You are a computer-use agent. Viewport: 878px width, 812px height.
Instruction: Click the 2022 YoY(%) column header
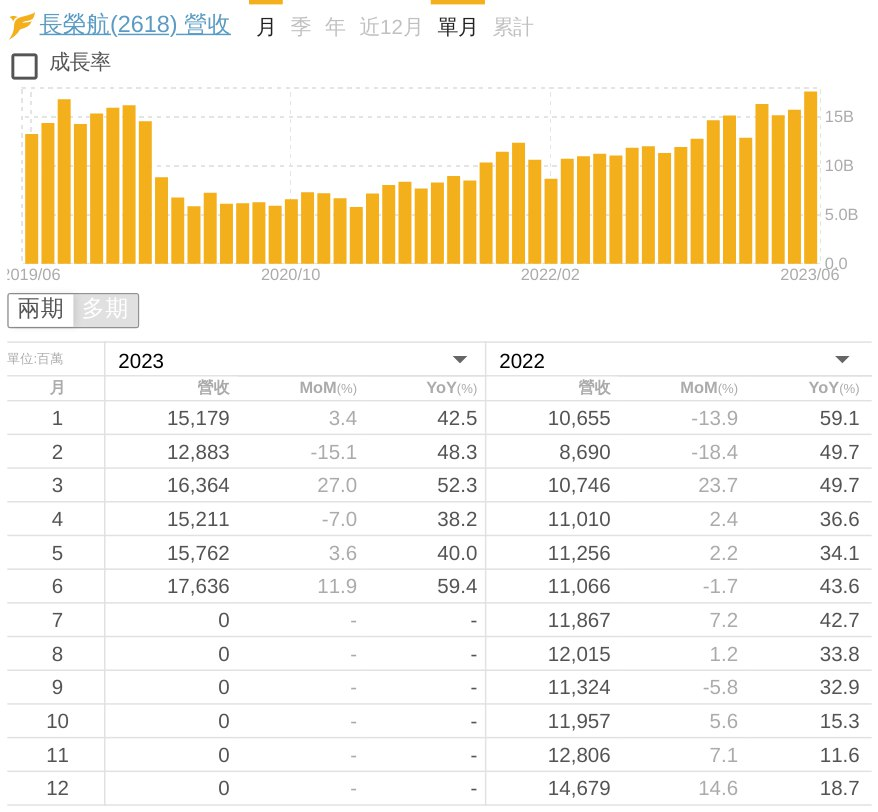pyautogui.click(x=833, y=388)
